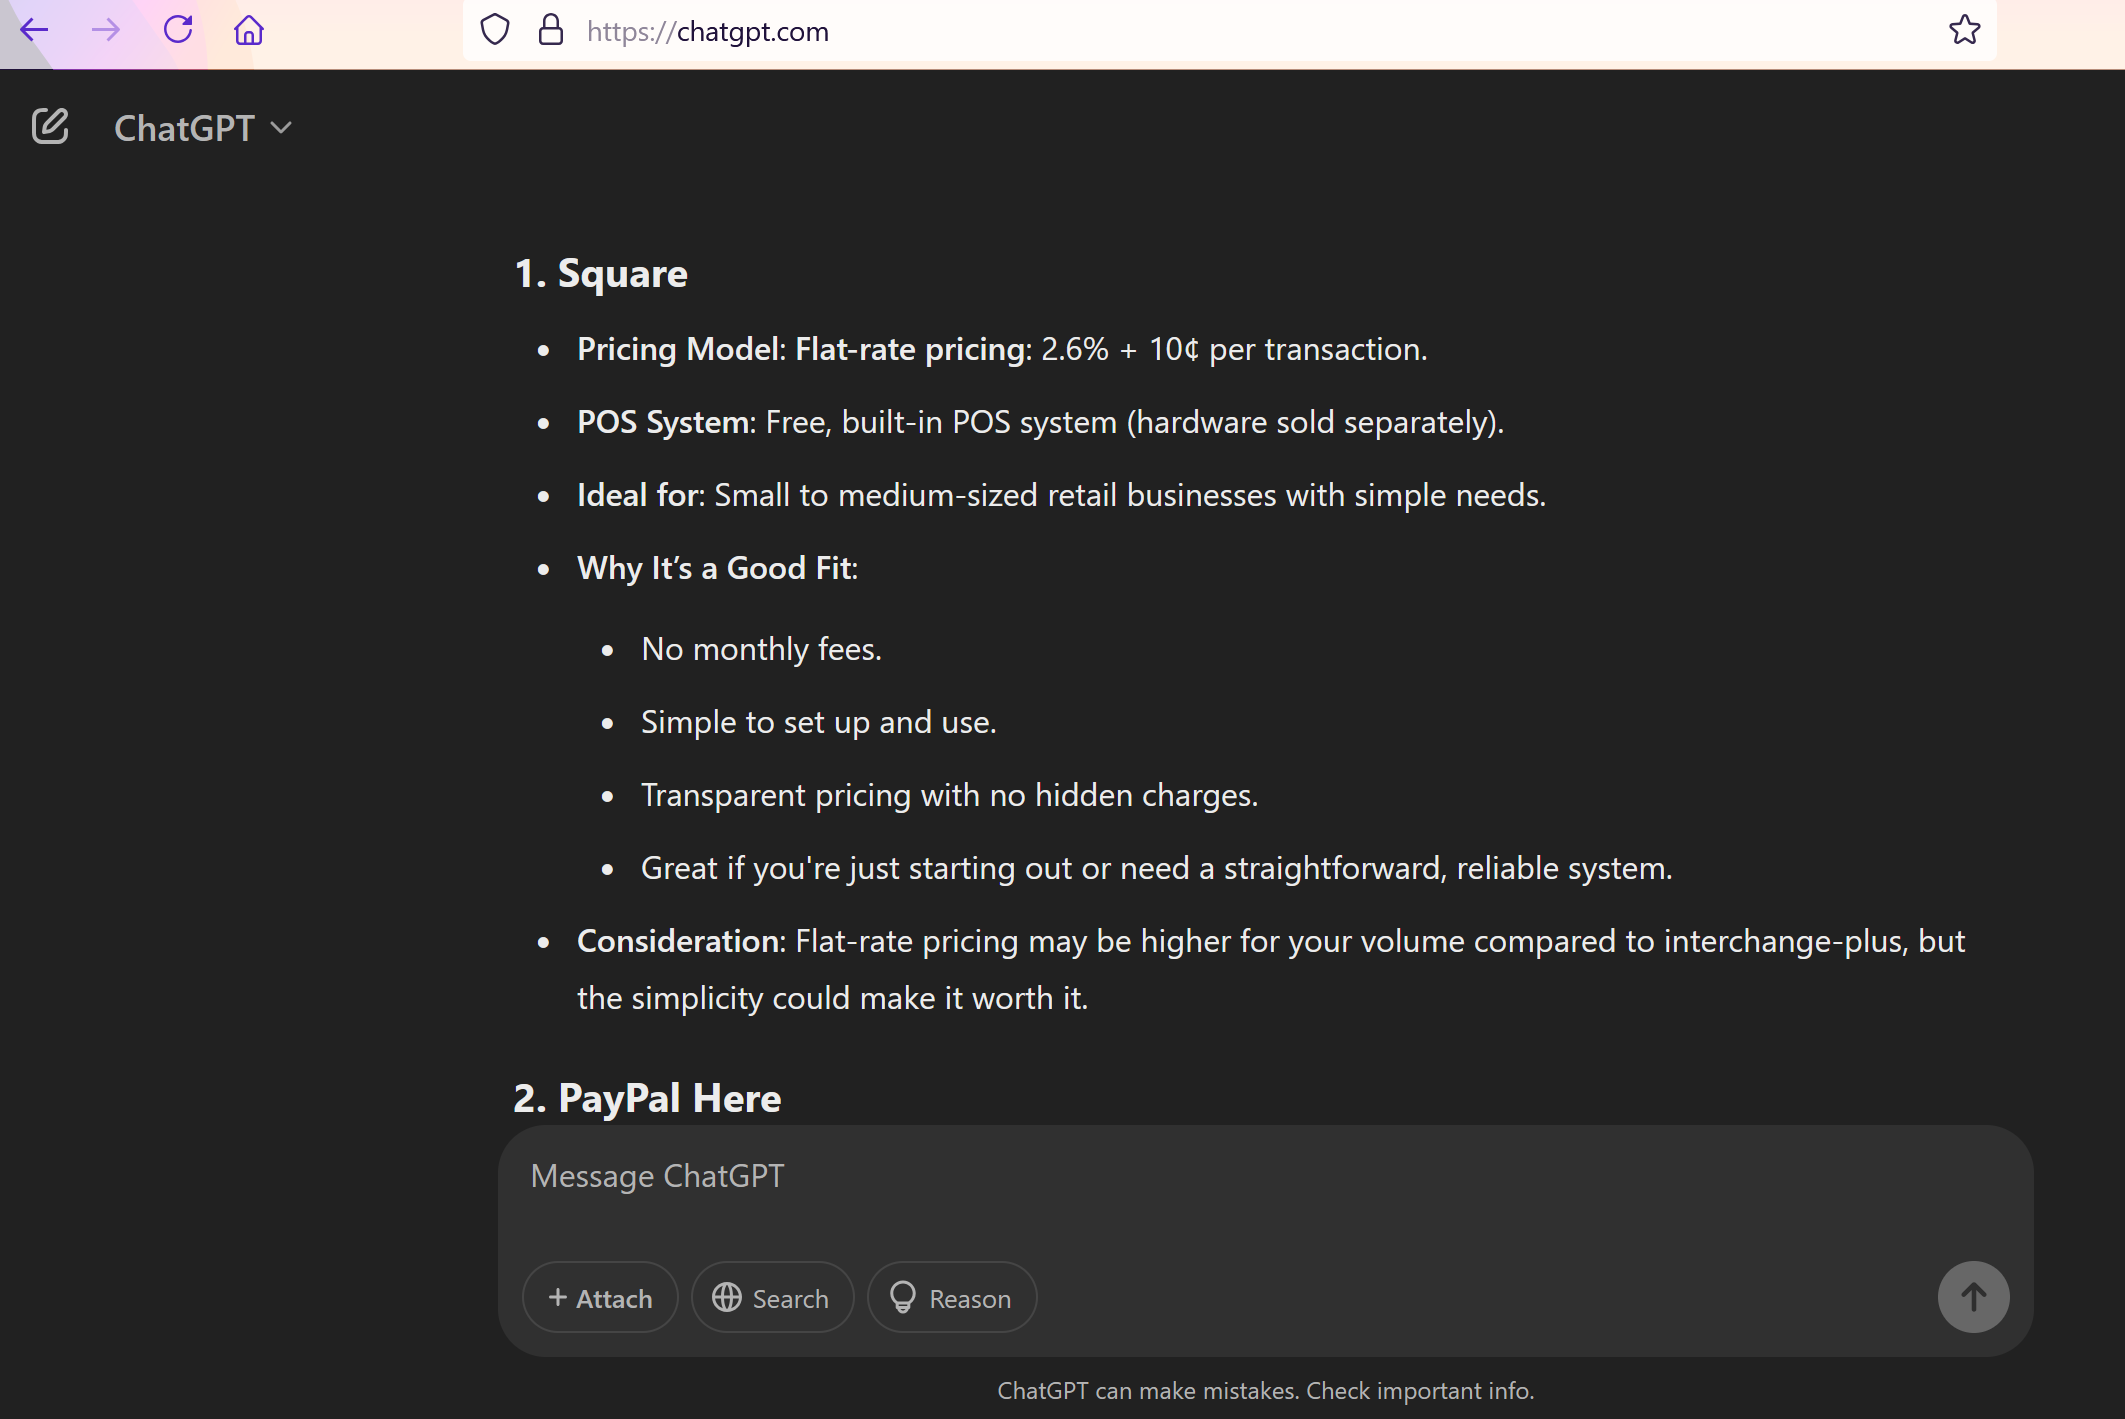This screenshot has width=2125, height=1419.
Task: Expand the ChatGPT model dropdown
Action: (203, 128)
